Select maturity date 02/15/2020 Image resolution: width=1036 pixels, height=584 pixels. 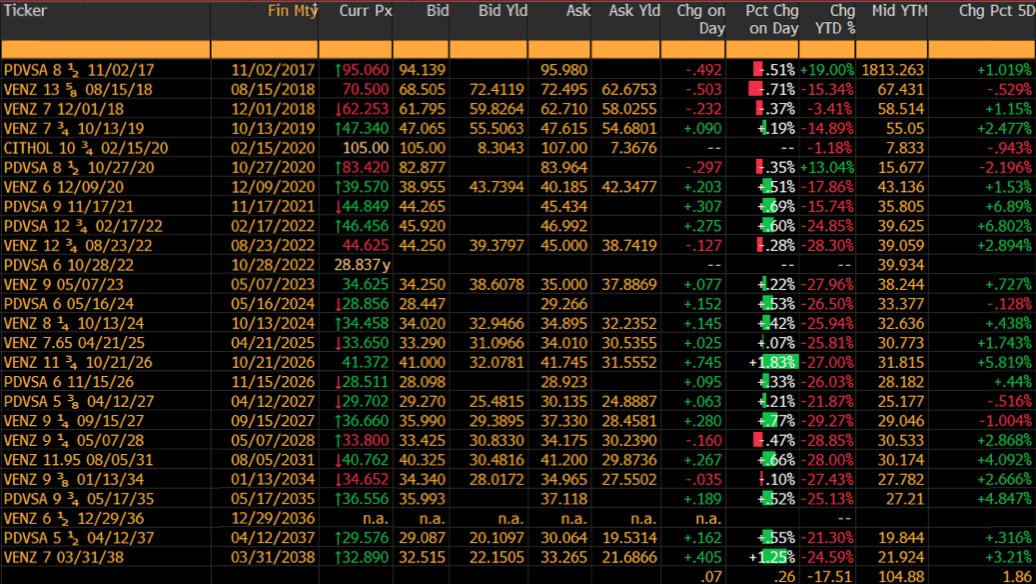tap(274, 148)
